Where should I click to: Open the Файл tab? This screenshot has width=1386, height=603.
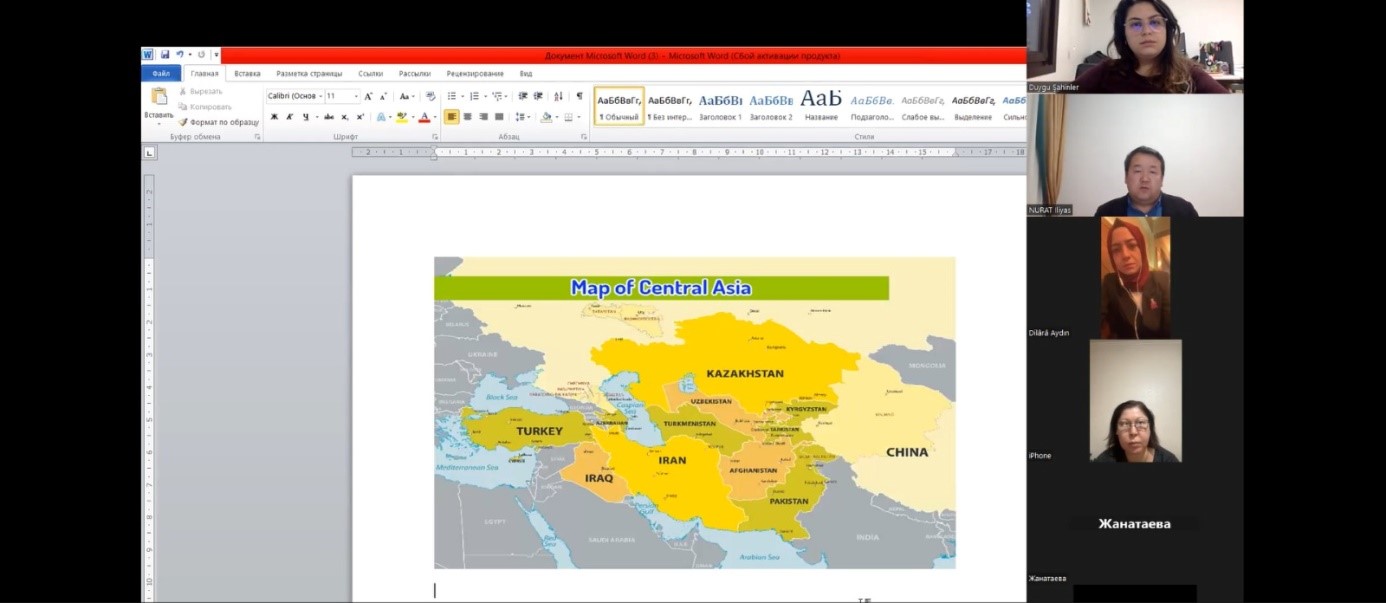click(161, 73)
